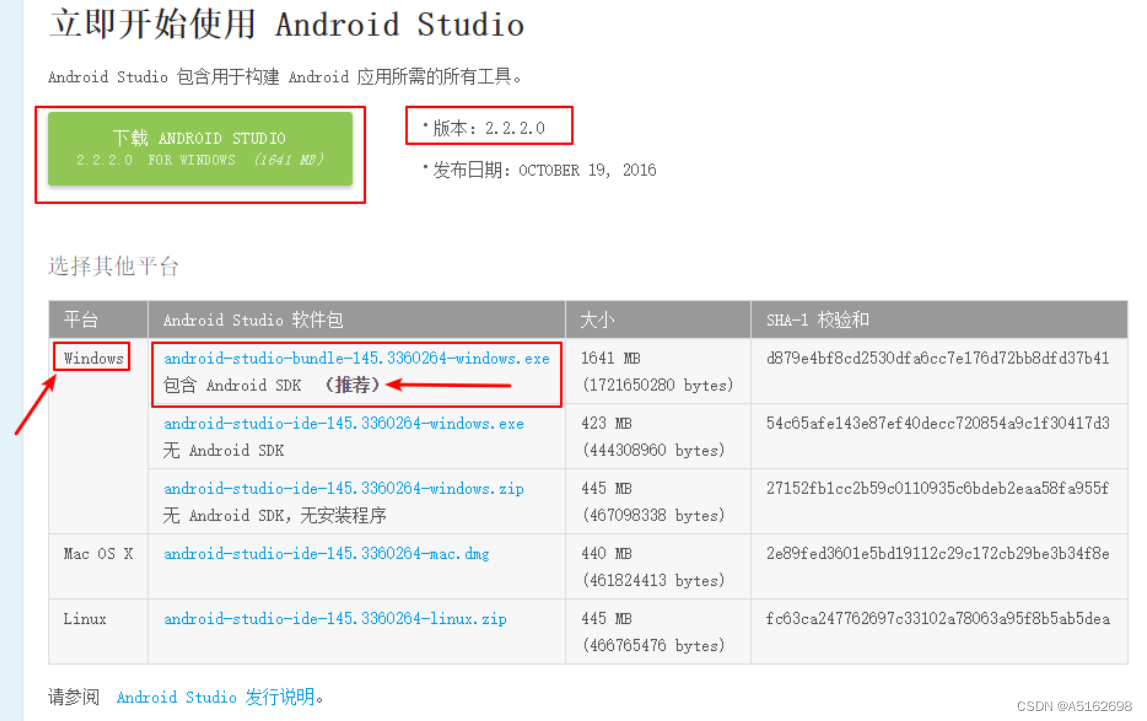Select checksum d879e4bf8cd2530dfa6cc7e176d72bb8dfd37b41

(x=938, y=358)
